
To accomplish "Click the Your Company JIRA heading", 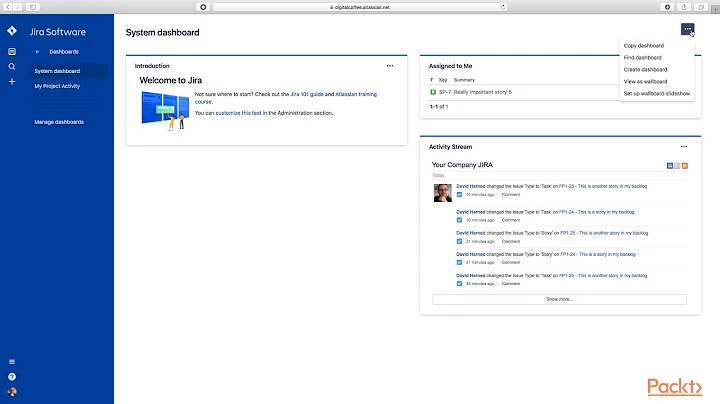I will click(462, 165).
